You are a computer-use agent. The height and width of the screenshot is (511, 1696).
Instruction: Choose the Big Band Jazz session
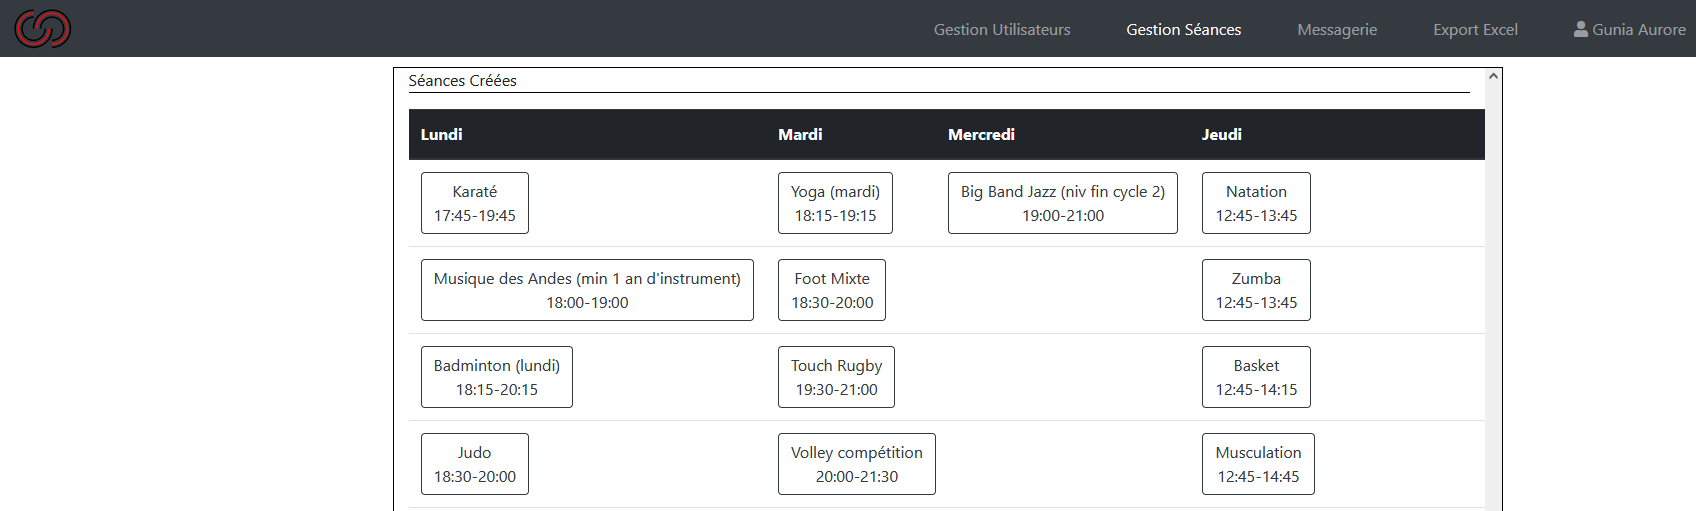pos(1063,203)
